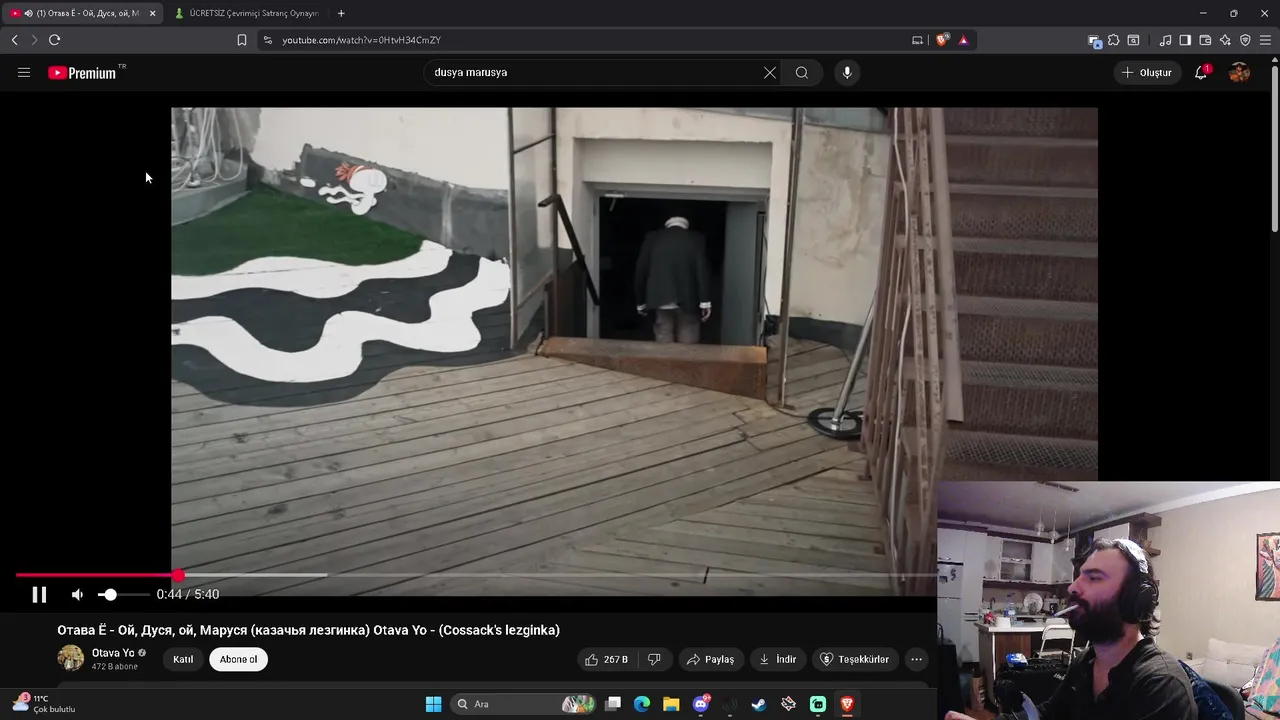The image size is (1280, 720).
Task: Start voice search with the microphone
Action: [847, 72]
